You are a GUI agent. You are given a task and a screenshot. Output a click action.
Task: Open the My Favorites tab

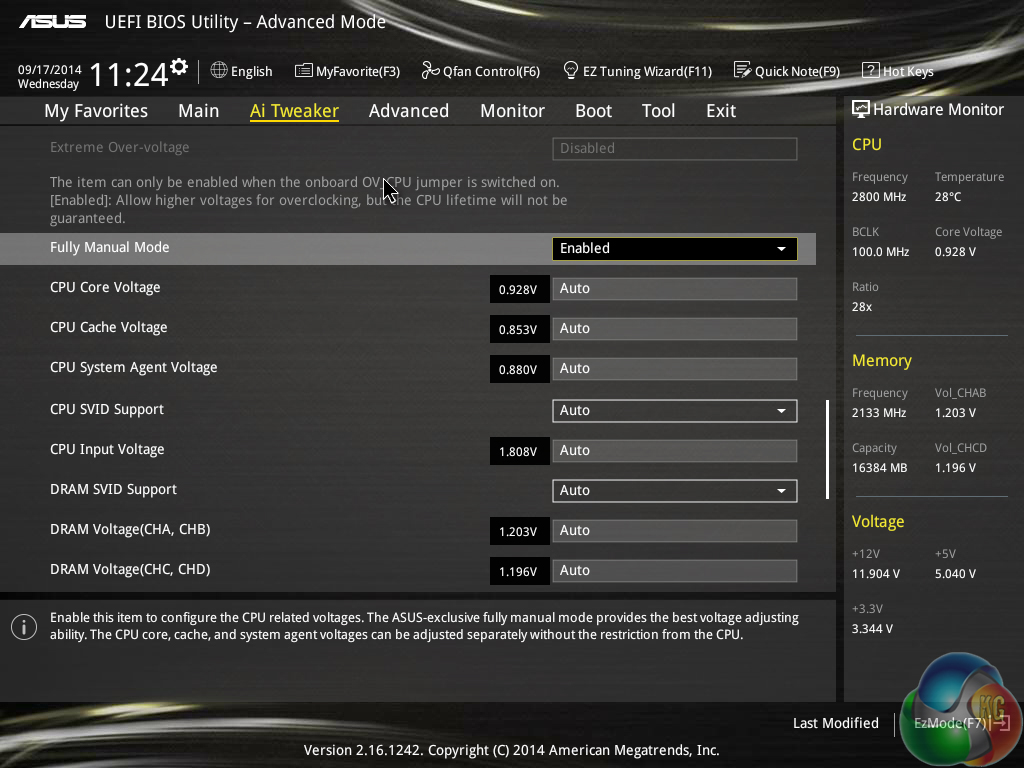(x=96, y=111)
